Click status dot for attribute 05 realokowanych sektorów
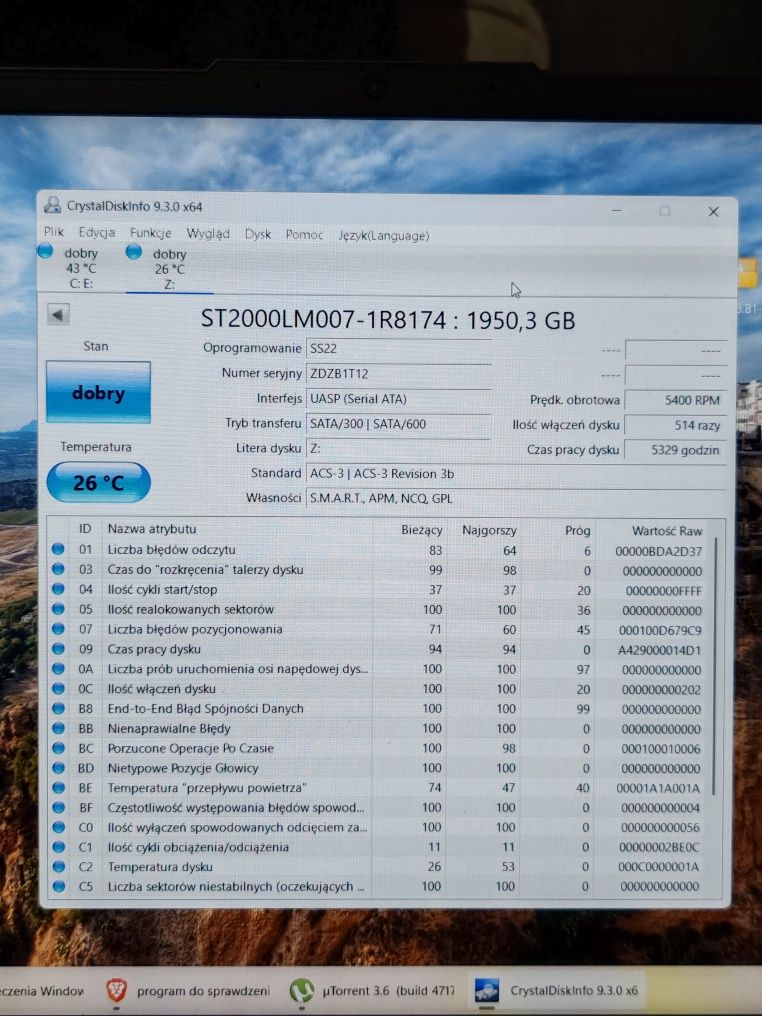 tap(58, 609)
